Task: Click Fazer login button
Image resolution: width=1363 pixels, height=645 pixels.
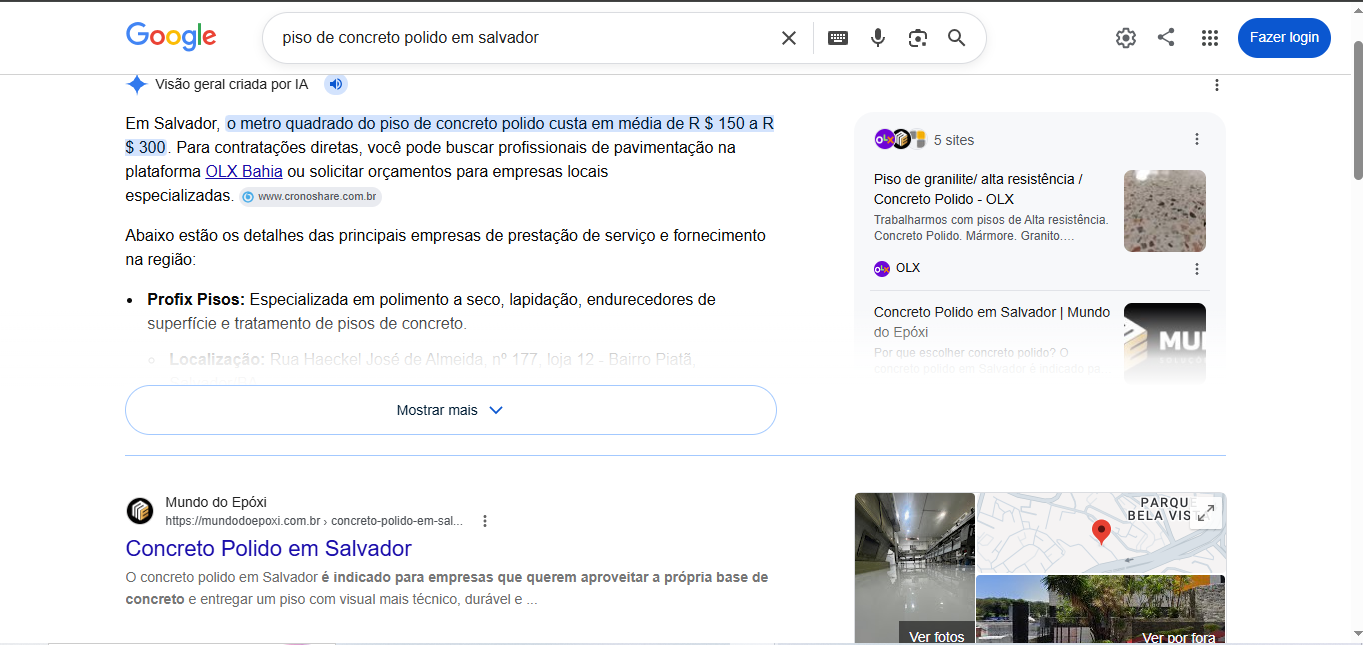Action: point(1284,38)
